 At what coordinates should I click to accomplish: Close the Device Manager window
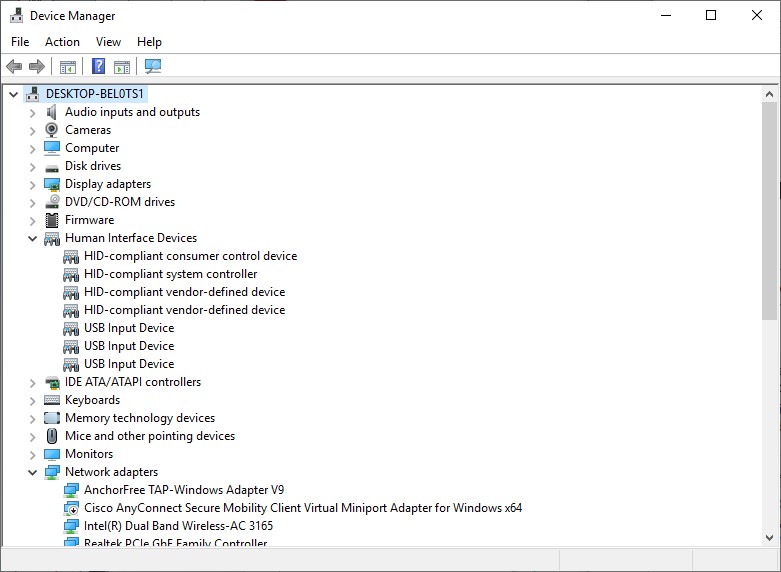(757, 15)
